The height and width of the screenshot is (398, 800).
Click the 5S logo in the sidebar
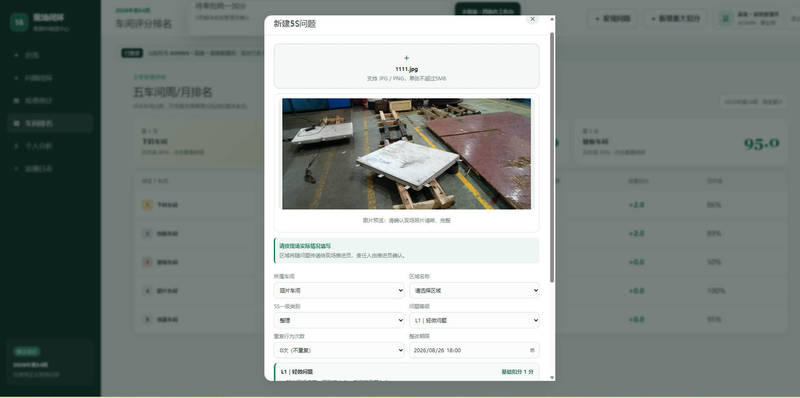point(19,22)
